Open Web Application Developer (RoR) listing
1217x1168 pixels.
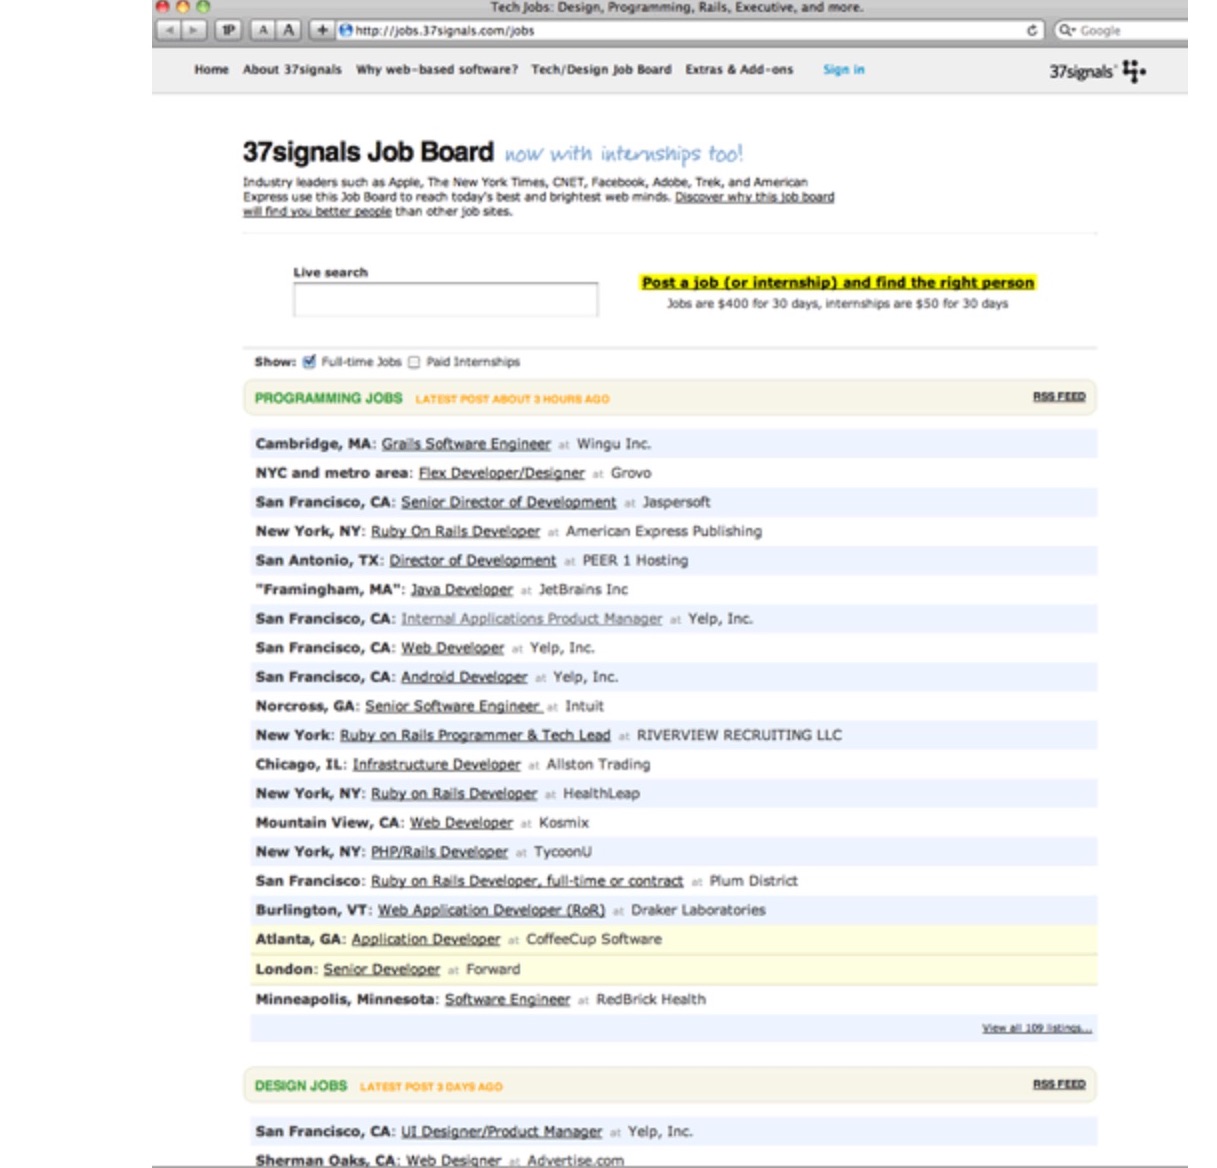pyautogui.click(x=492, y=910)
